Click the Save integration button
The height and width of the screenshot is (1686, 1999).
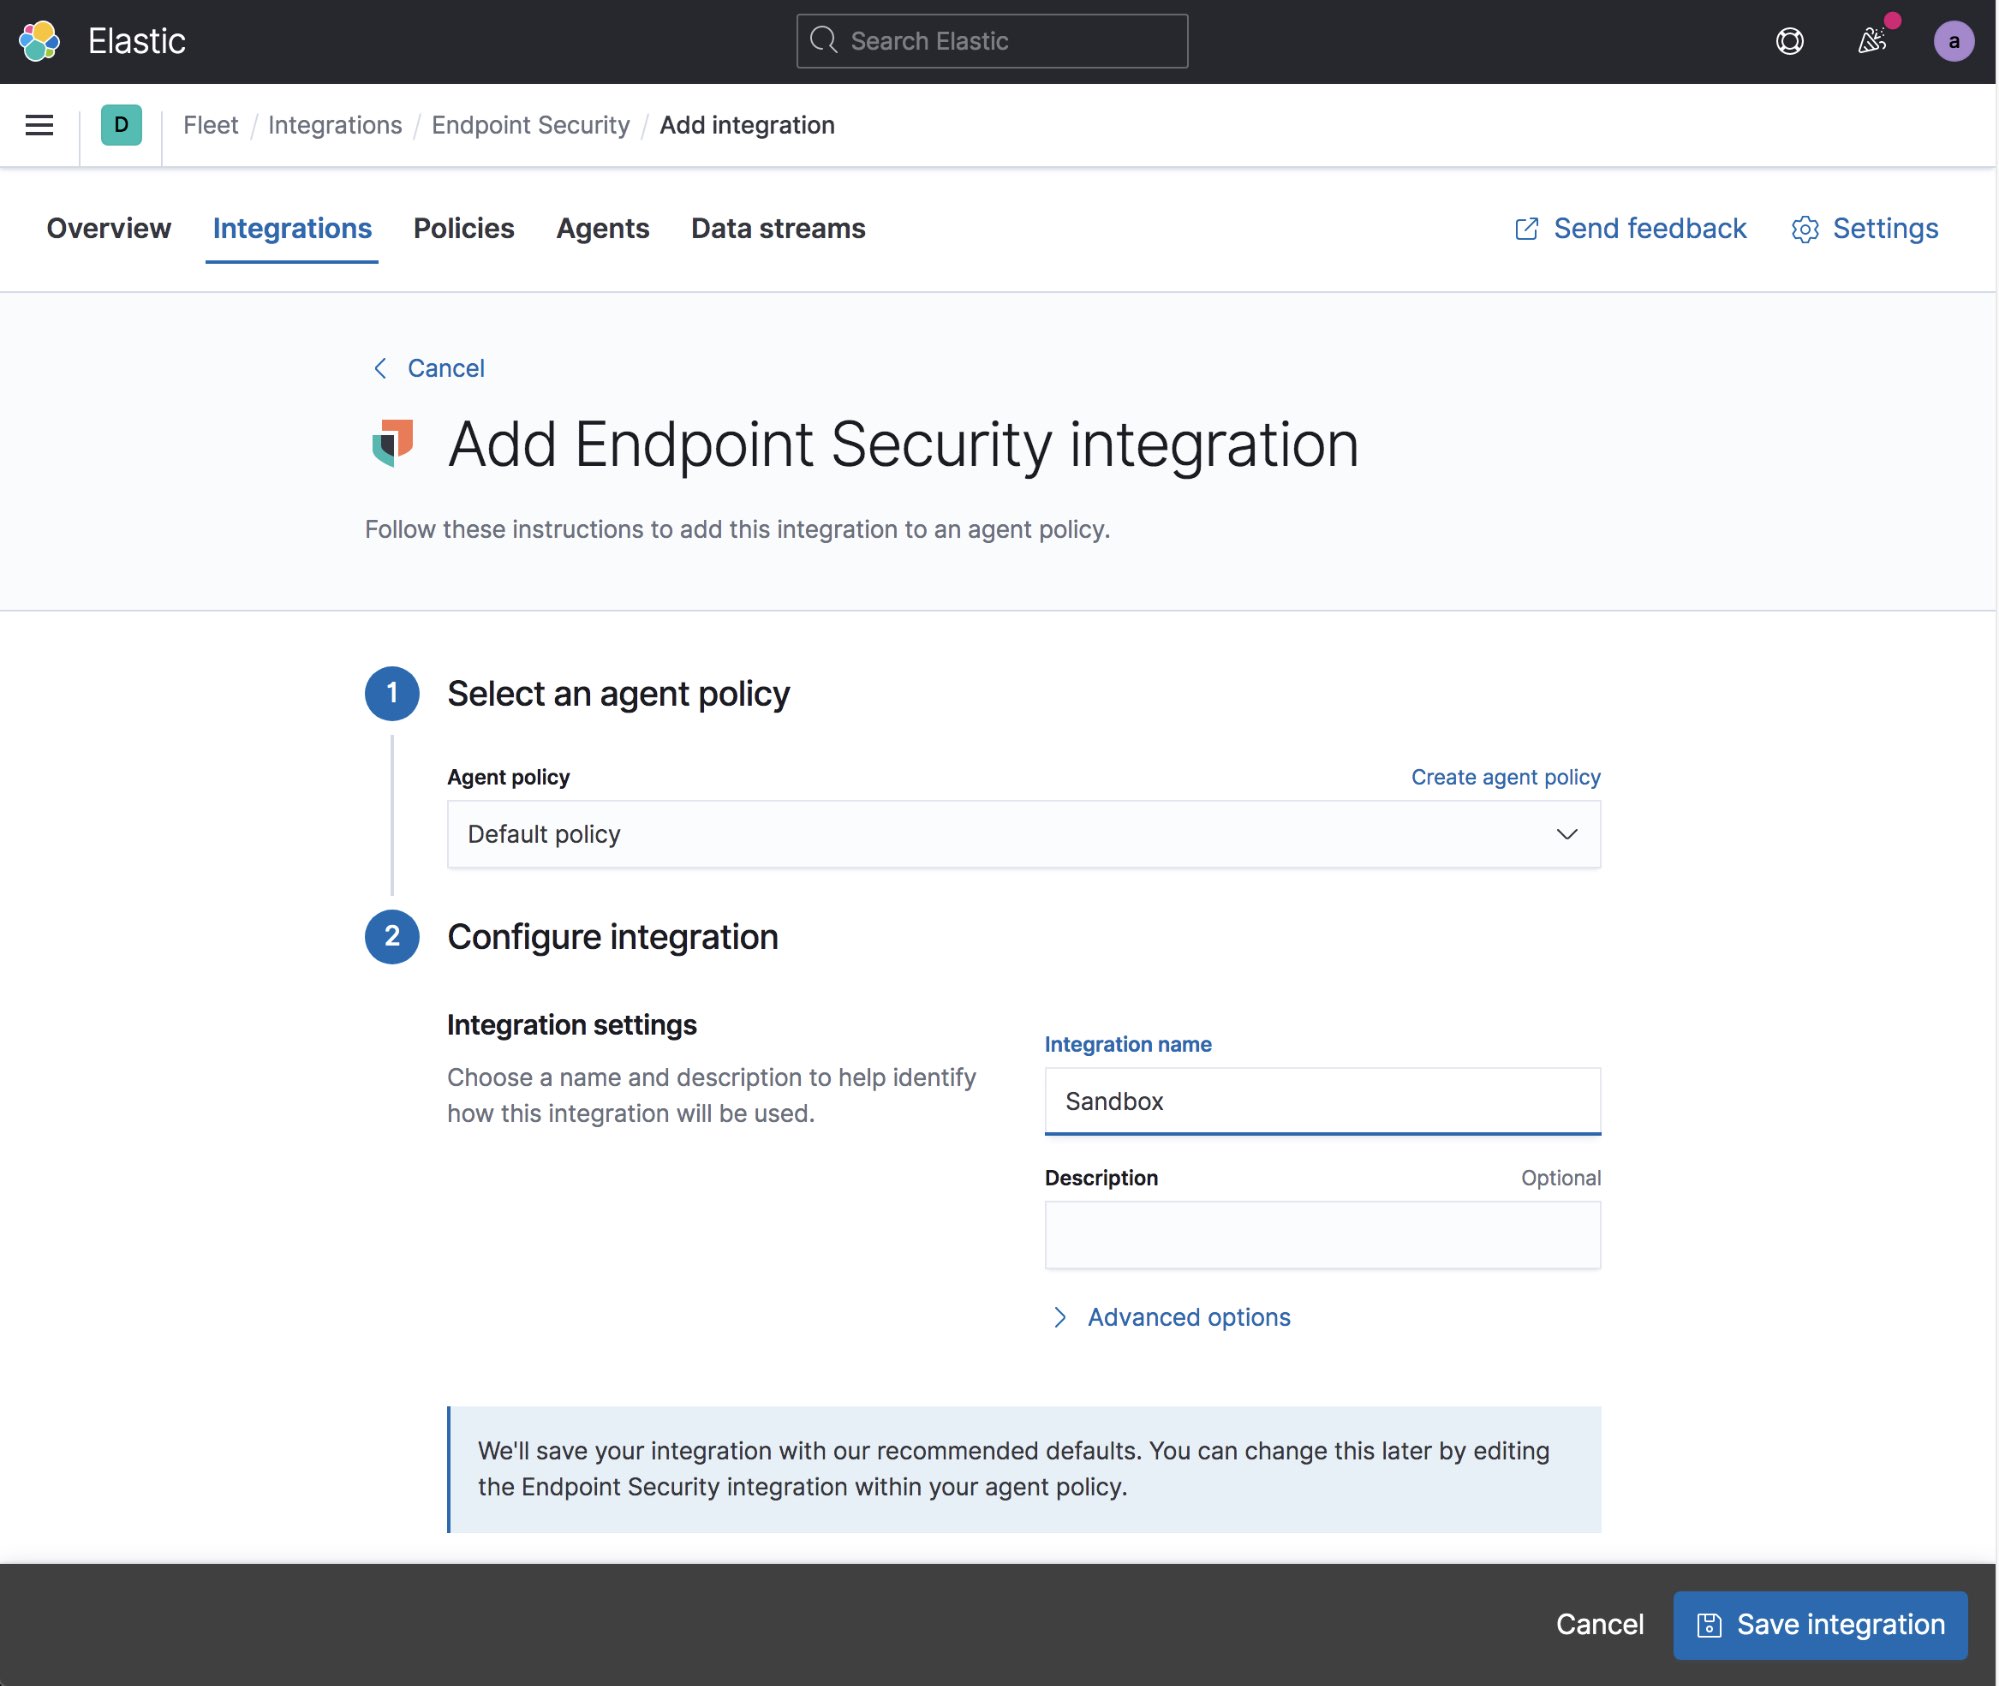tap(1820, 1622)
